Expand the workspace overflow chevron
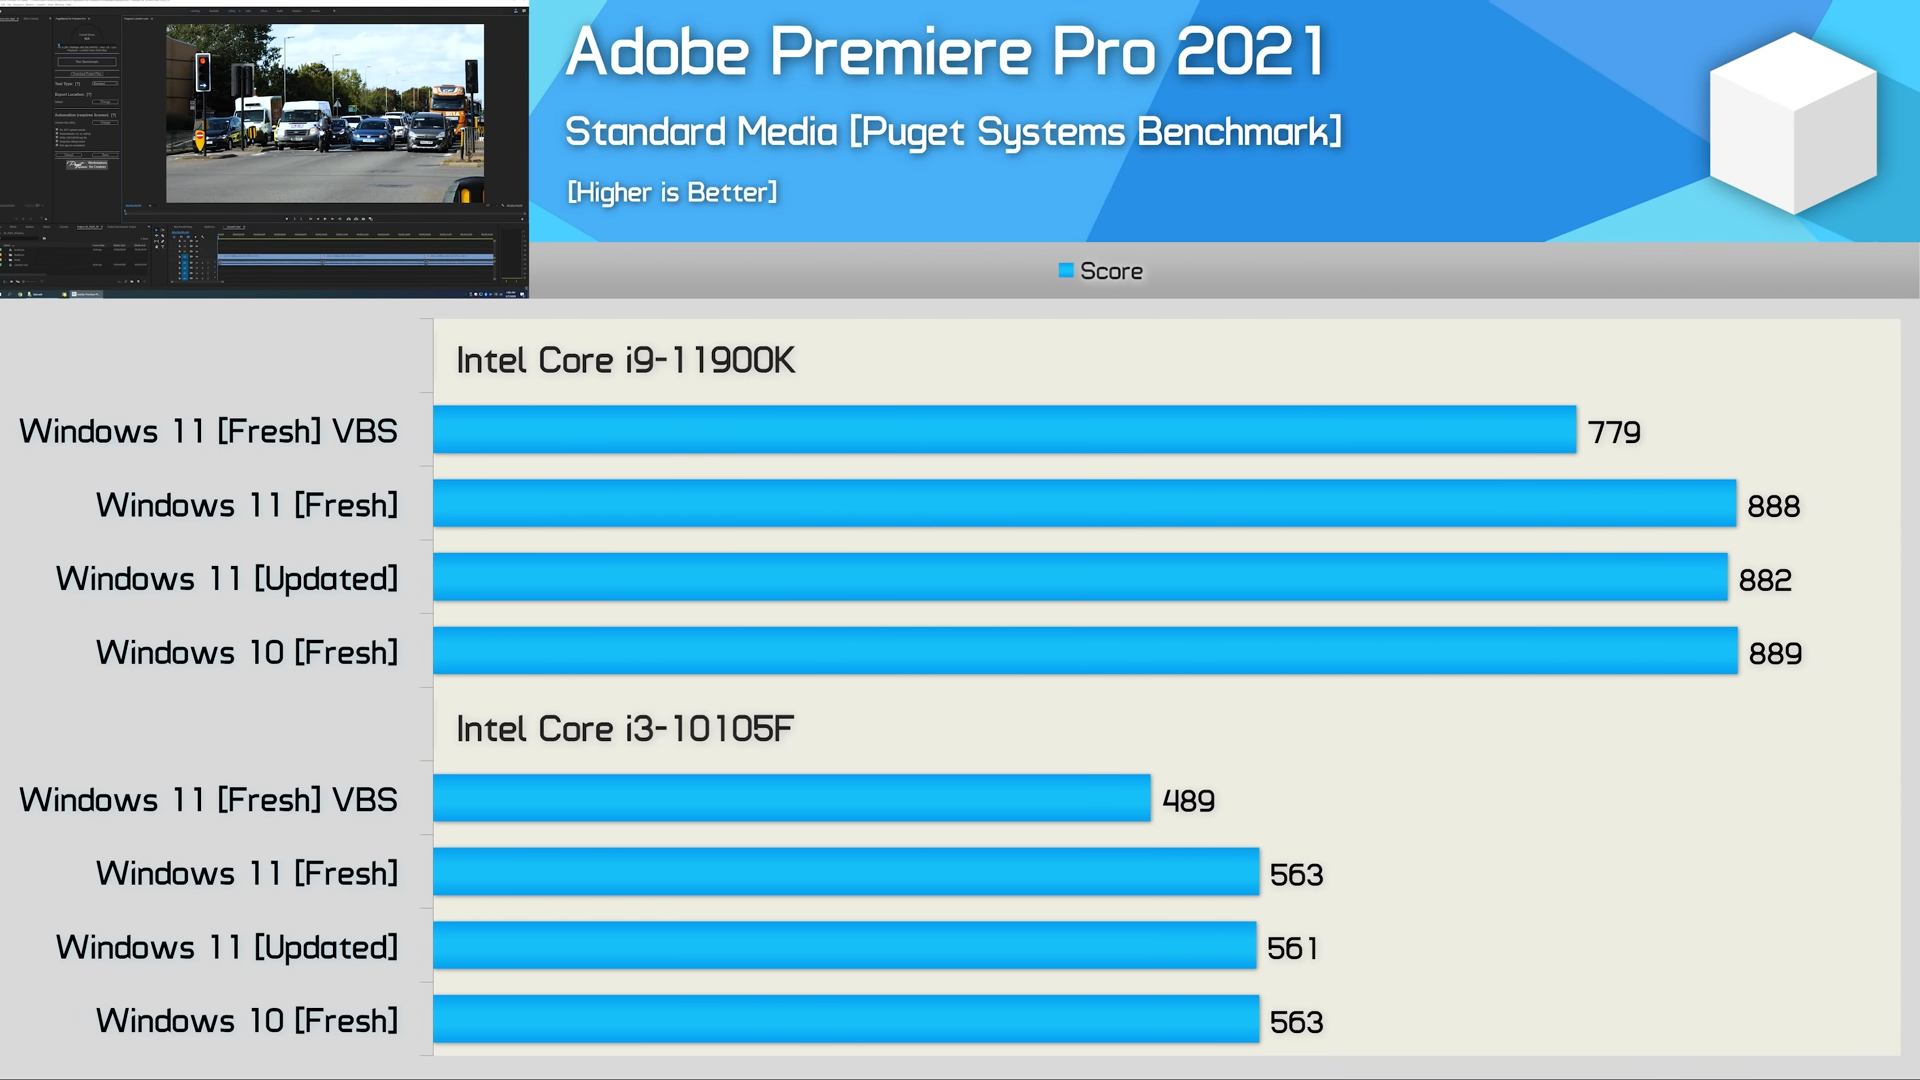The width and height of the screenshot is (1920, 1080). (x=334, y=11)
